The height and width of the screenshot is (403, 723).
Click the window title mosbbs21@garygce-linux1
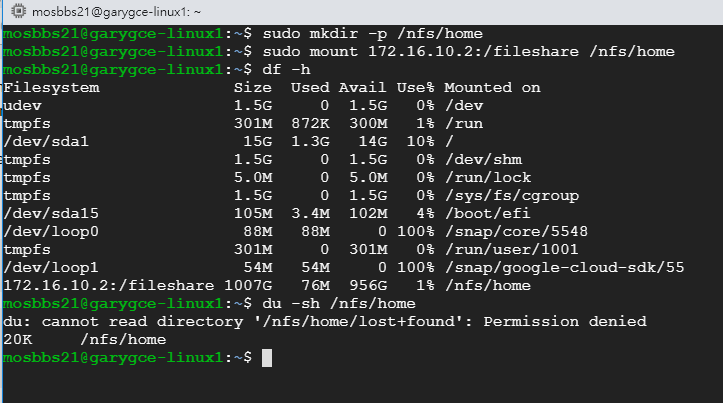click(117, 12)
